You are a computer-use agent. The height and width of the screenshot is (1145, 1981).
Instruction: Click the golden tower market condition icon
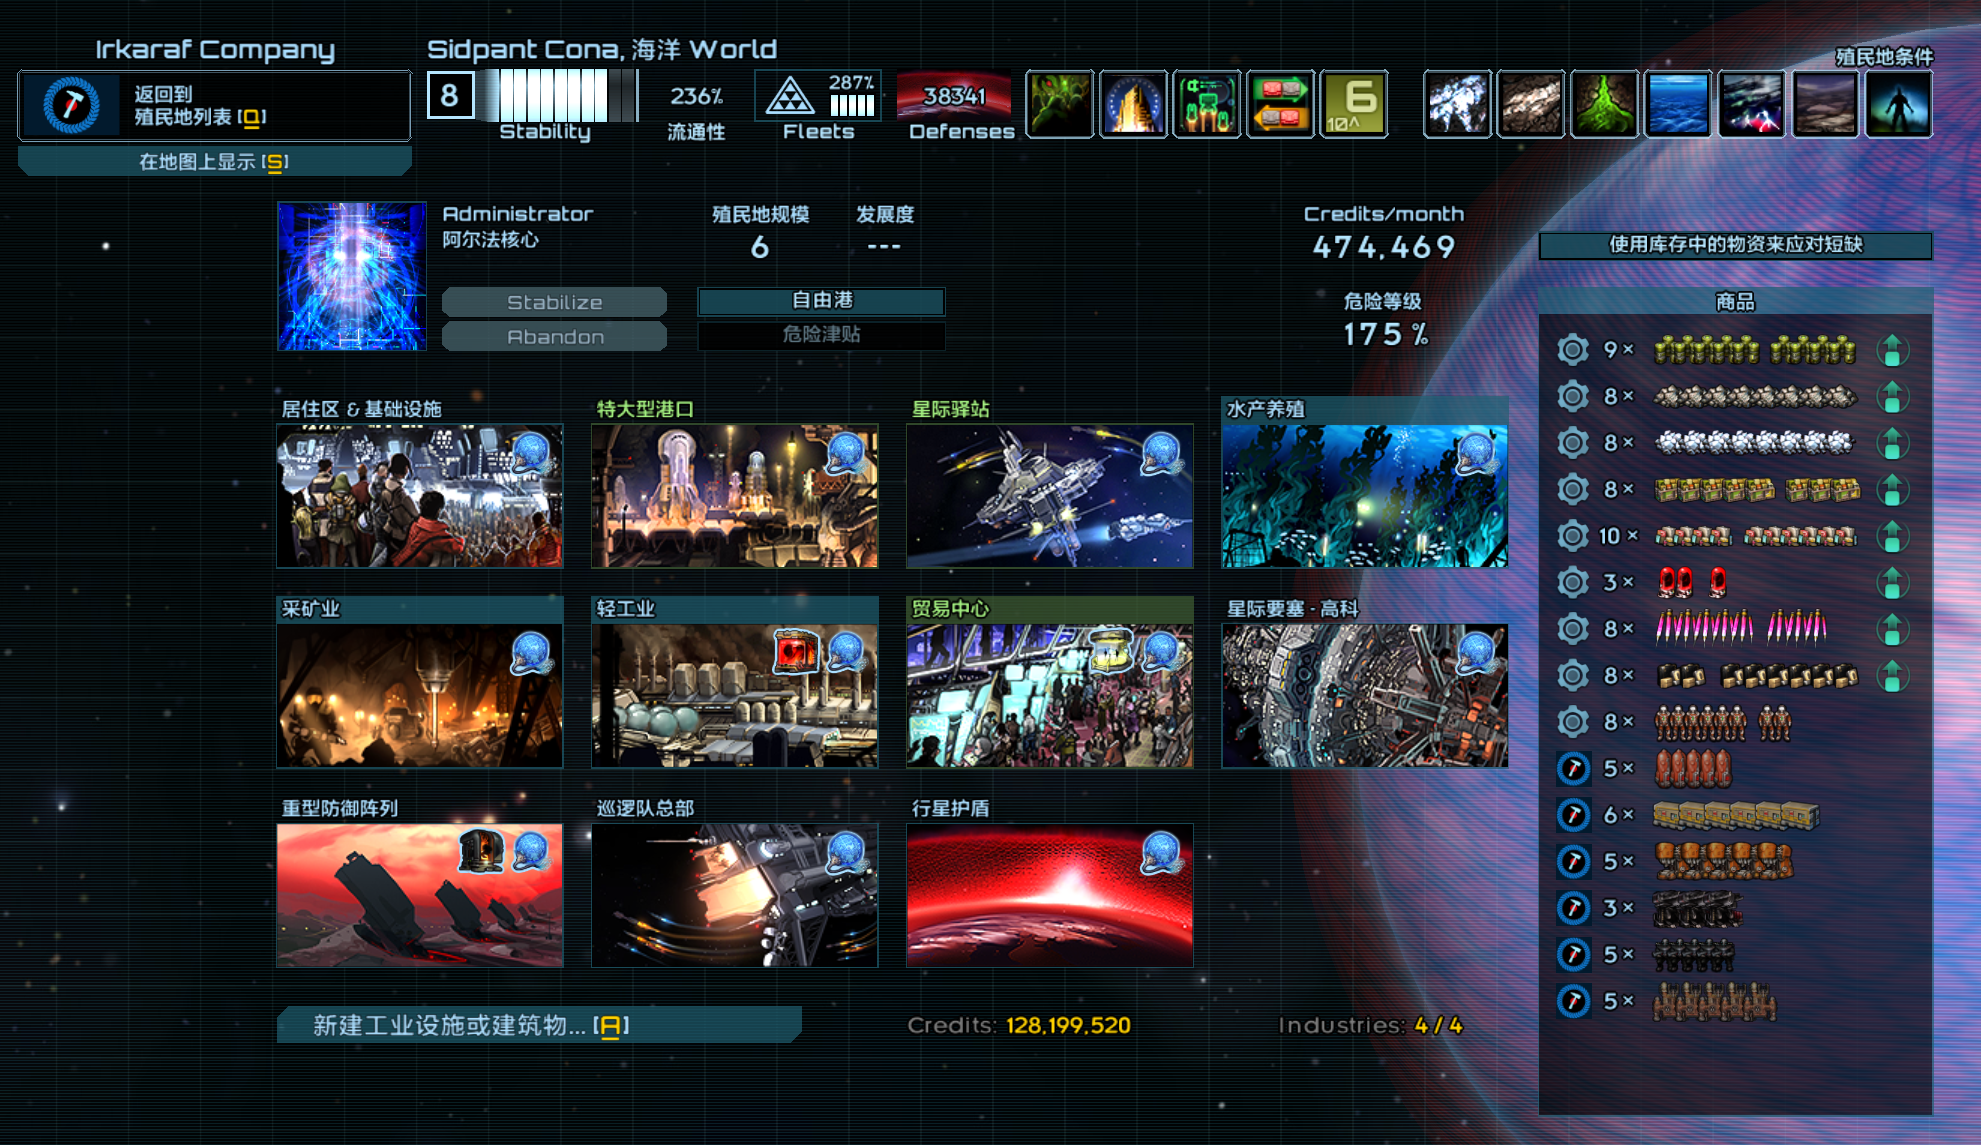coord(1133,104)
